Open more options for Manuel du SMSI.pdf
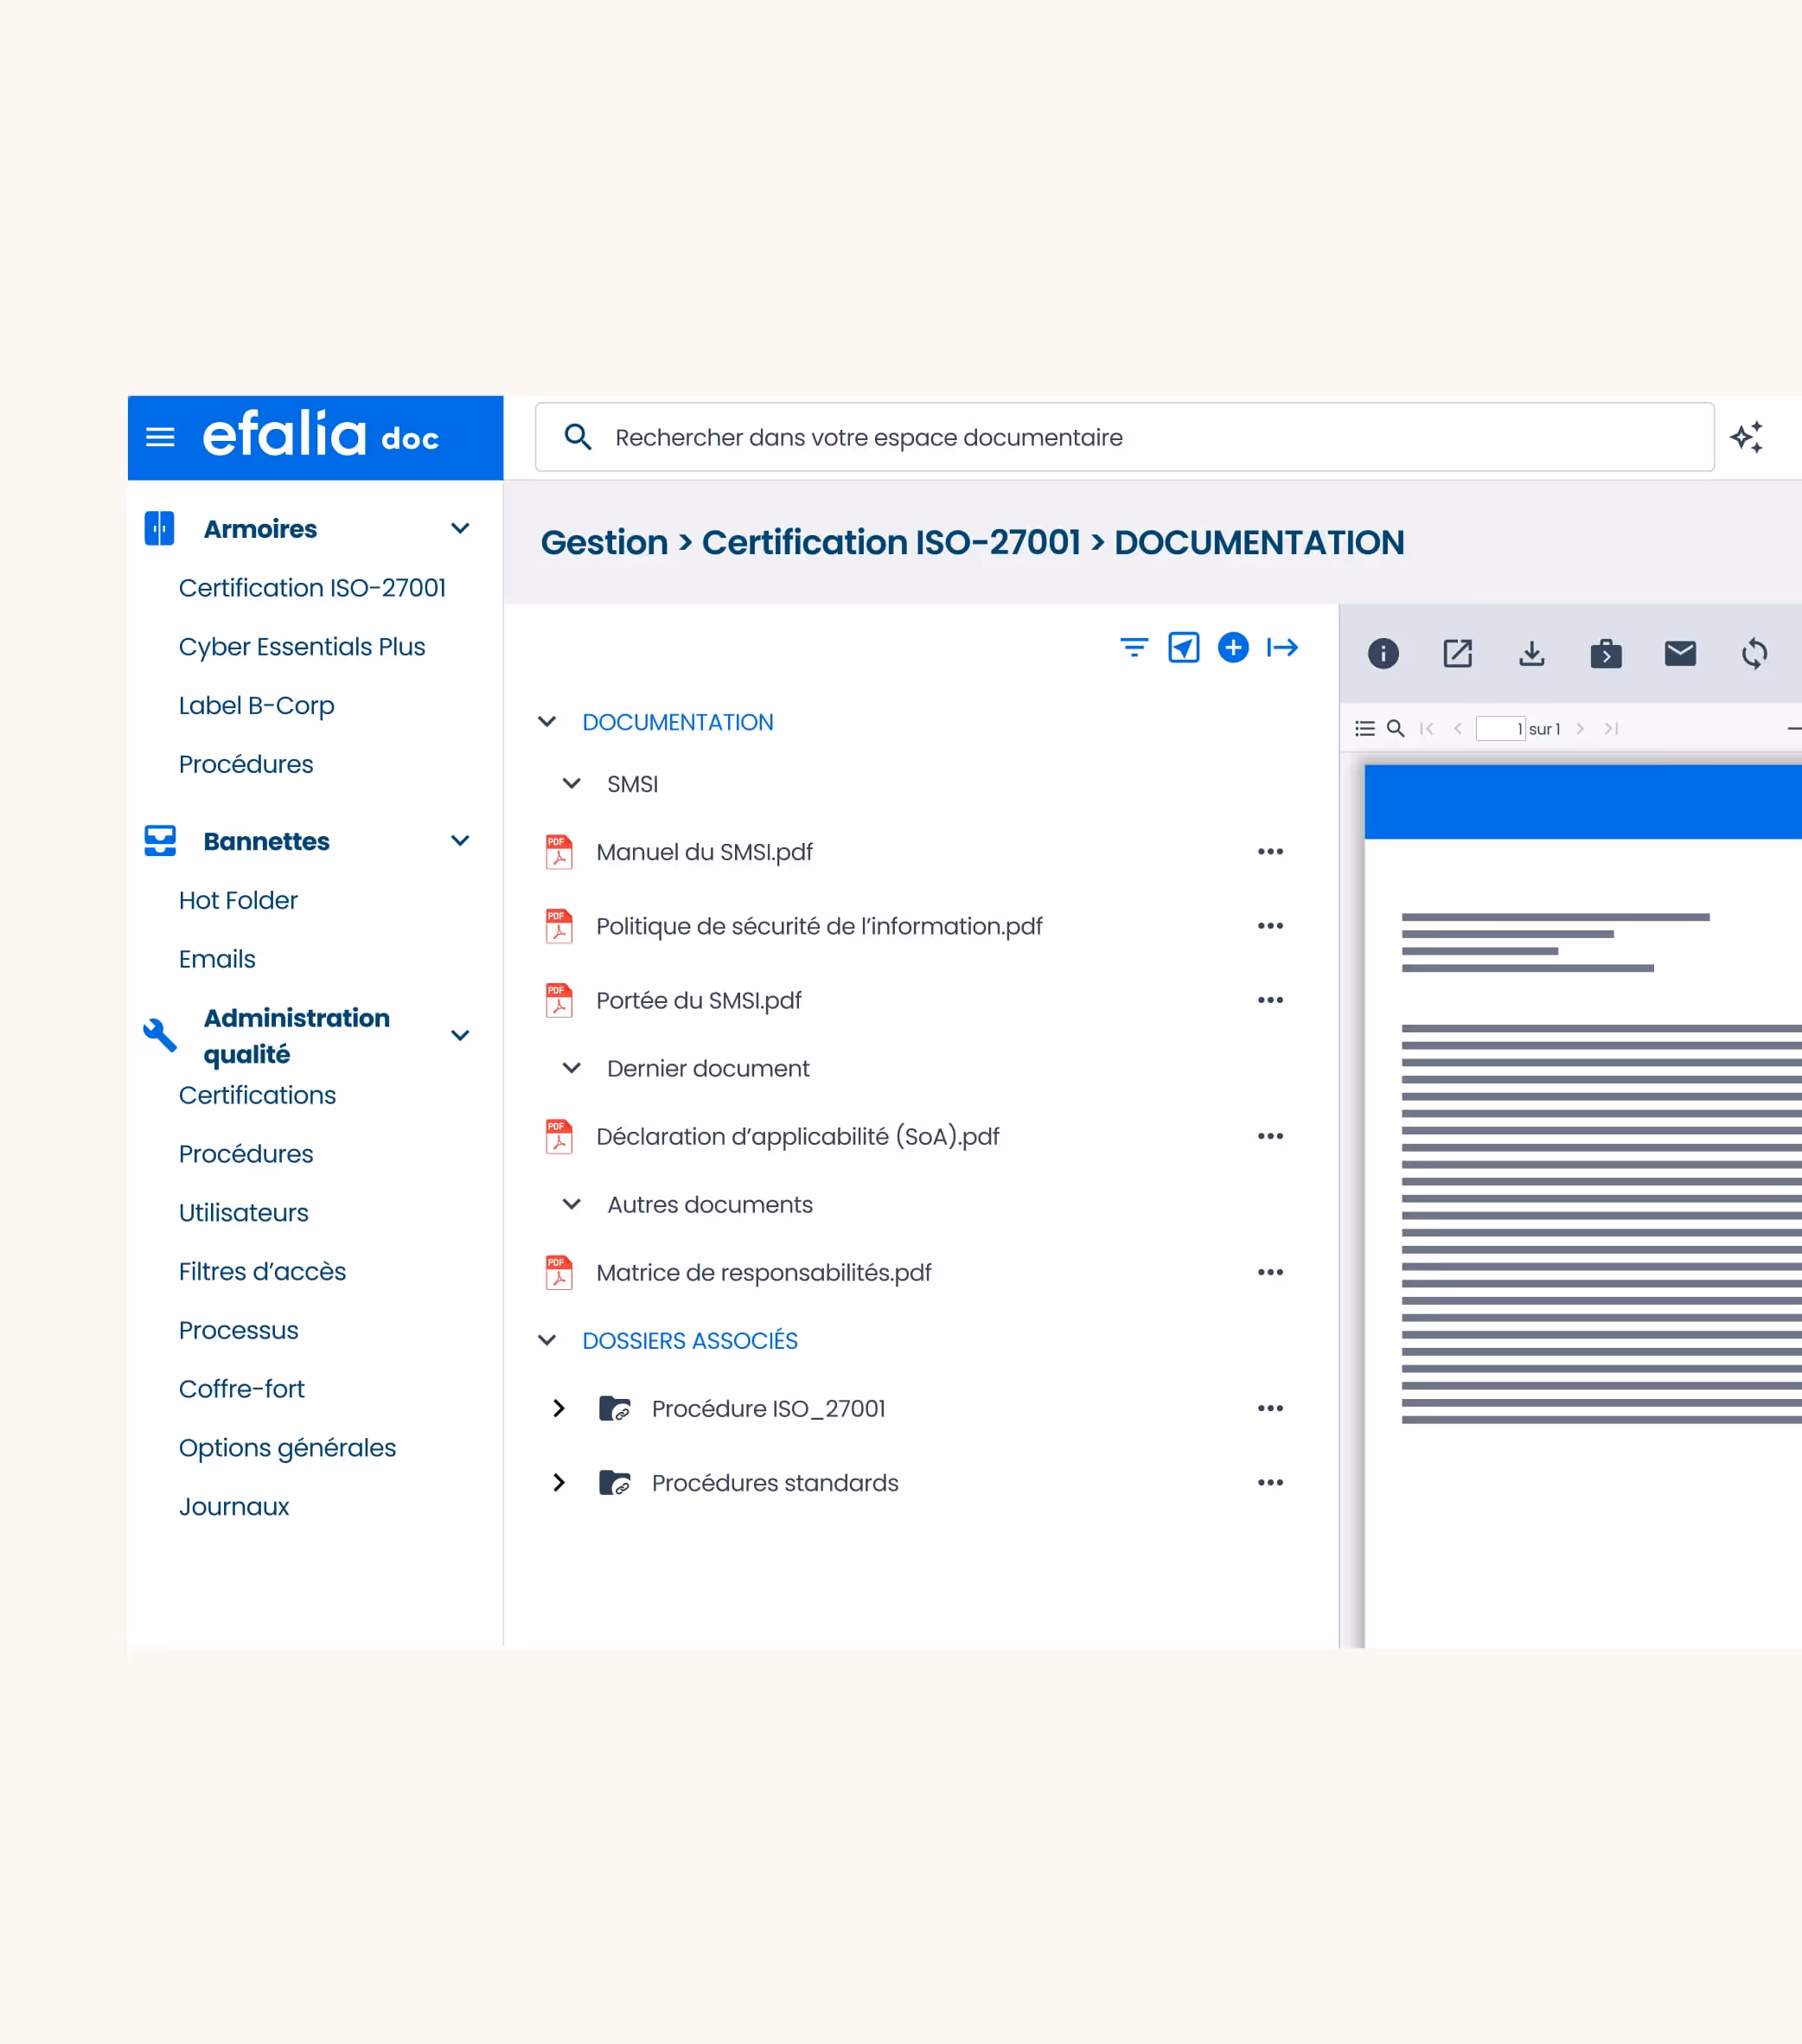 (1270, 852)
